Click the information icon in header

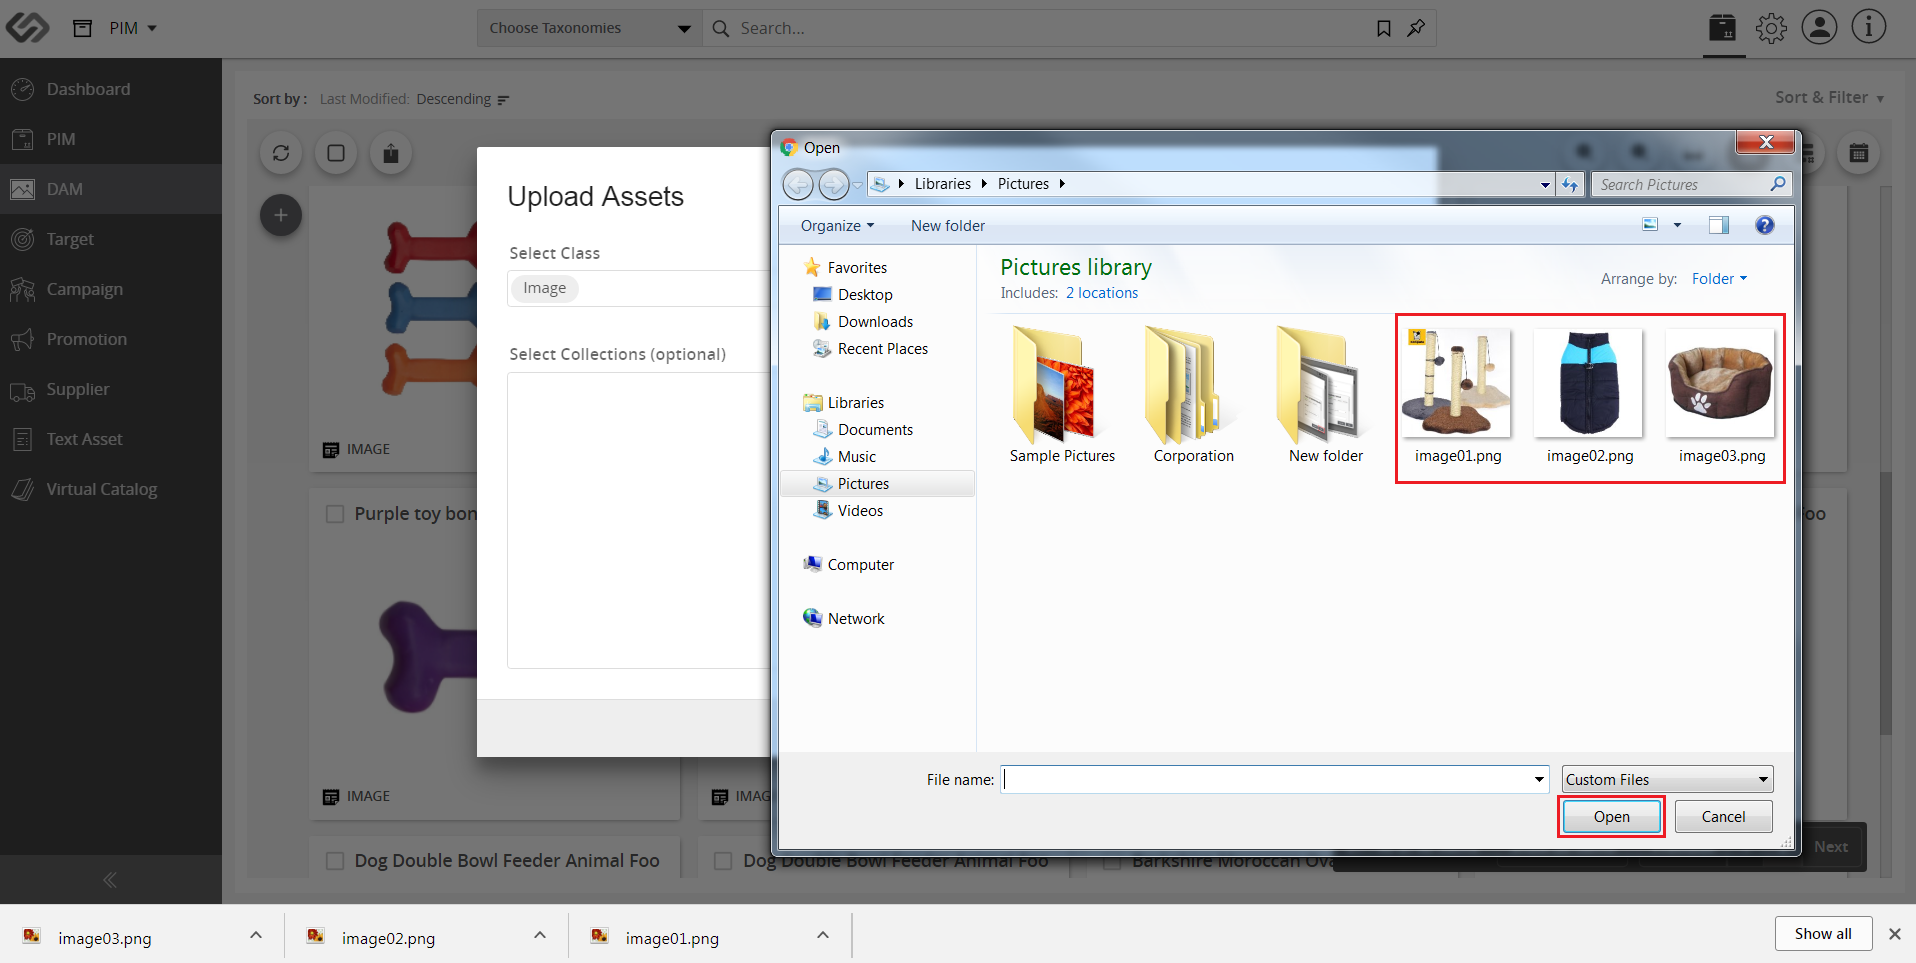pos(1868,28)
